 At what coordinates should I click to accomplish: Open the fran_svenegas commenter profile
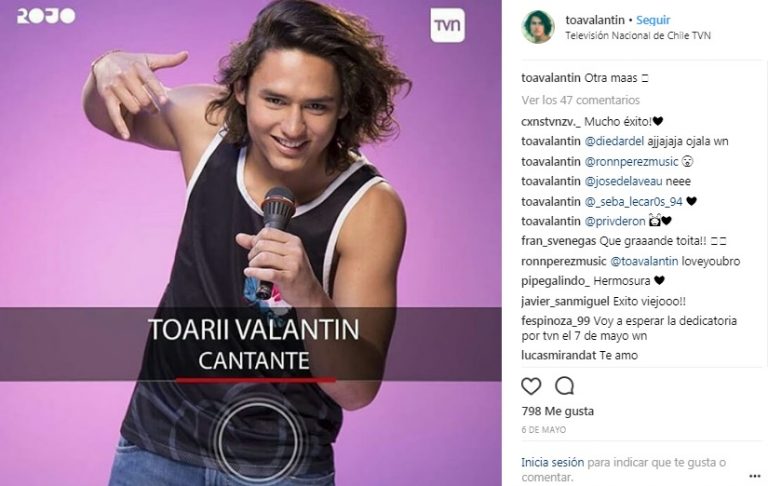[558, 241]
